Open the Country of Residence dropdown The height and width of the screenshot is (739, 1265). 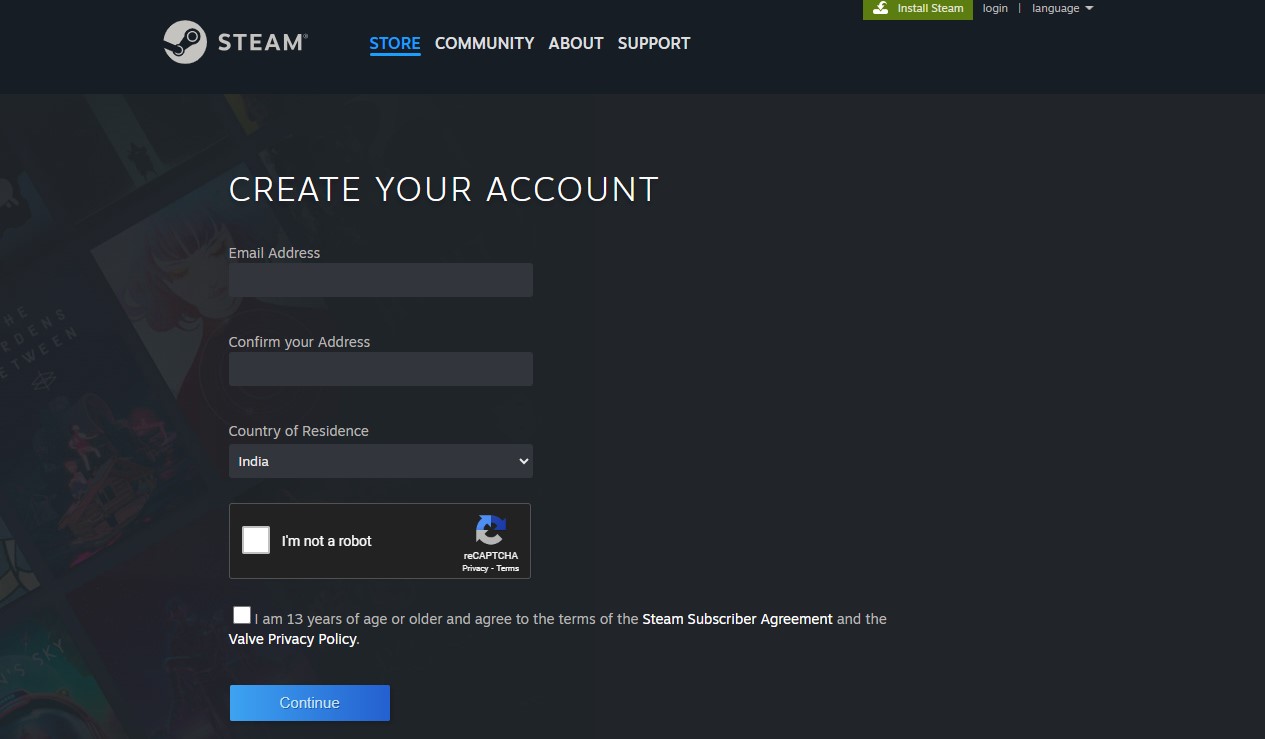(380, 461)
